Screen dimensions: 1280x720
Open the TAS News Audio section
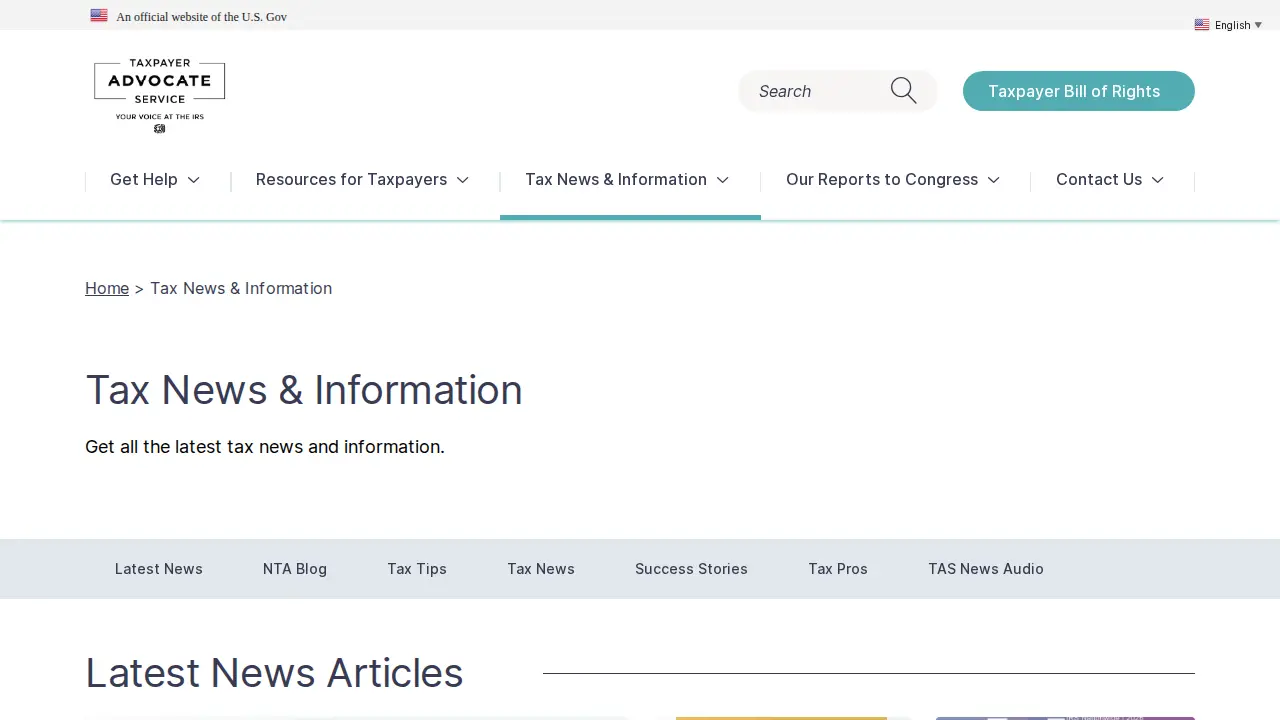986,569
